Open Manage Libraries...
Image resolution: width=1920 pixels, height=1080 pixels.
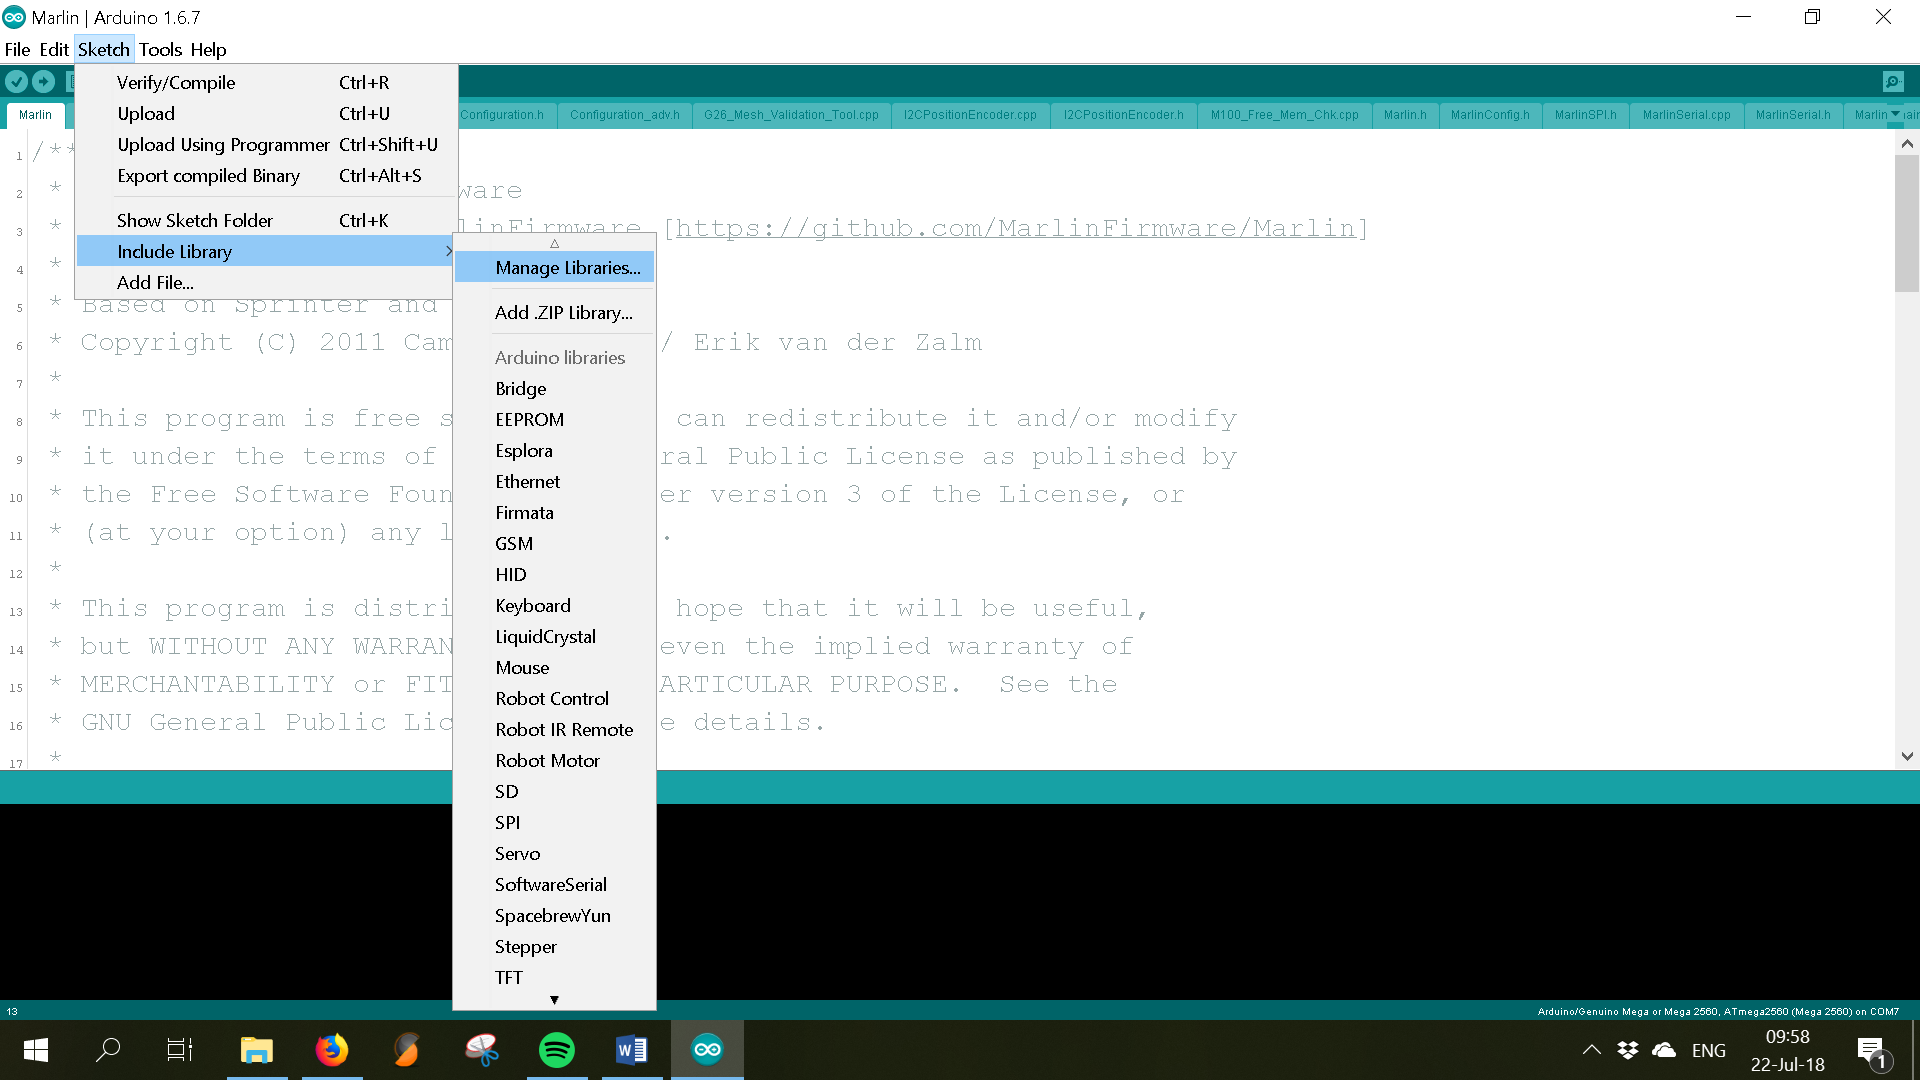pos(555,268)
